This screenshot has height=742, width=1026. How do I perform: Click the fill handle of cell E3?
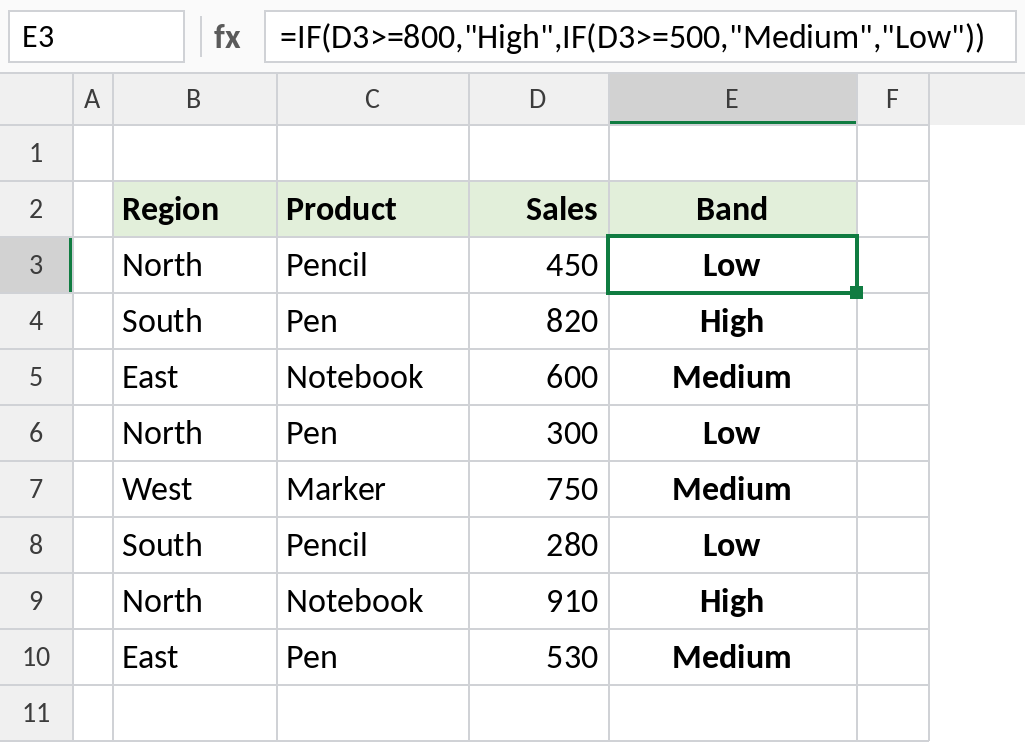tap(857, 292)
